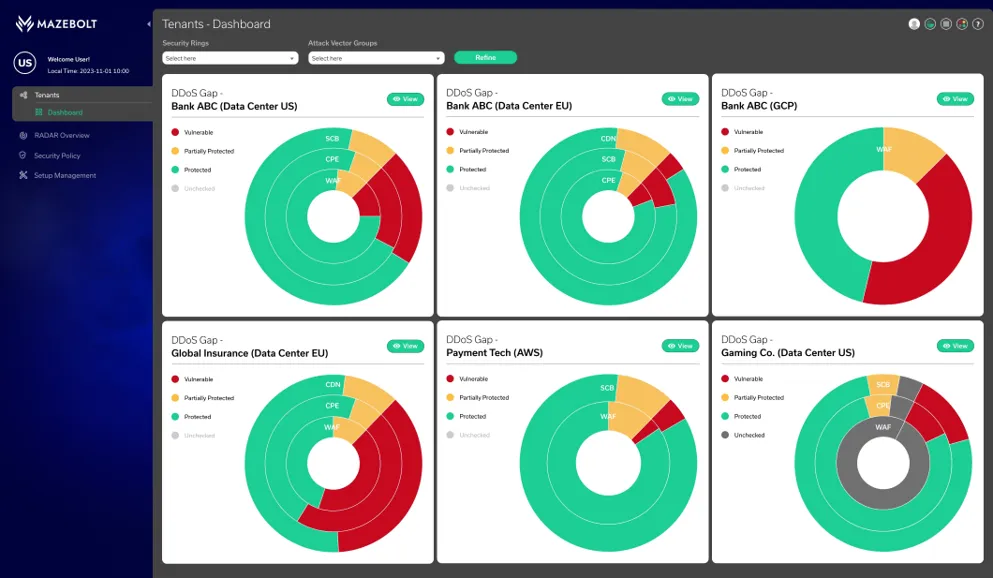Click SCB ring label in Payment Tech (AWS) chart

[607, 387]
